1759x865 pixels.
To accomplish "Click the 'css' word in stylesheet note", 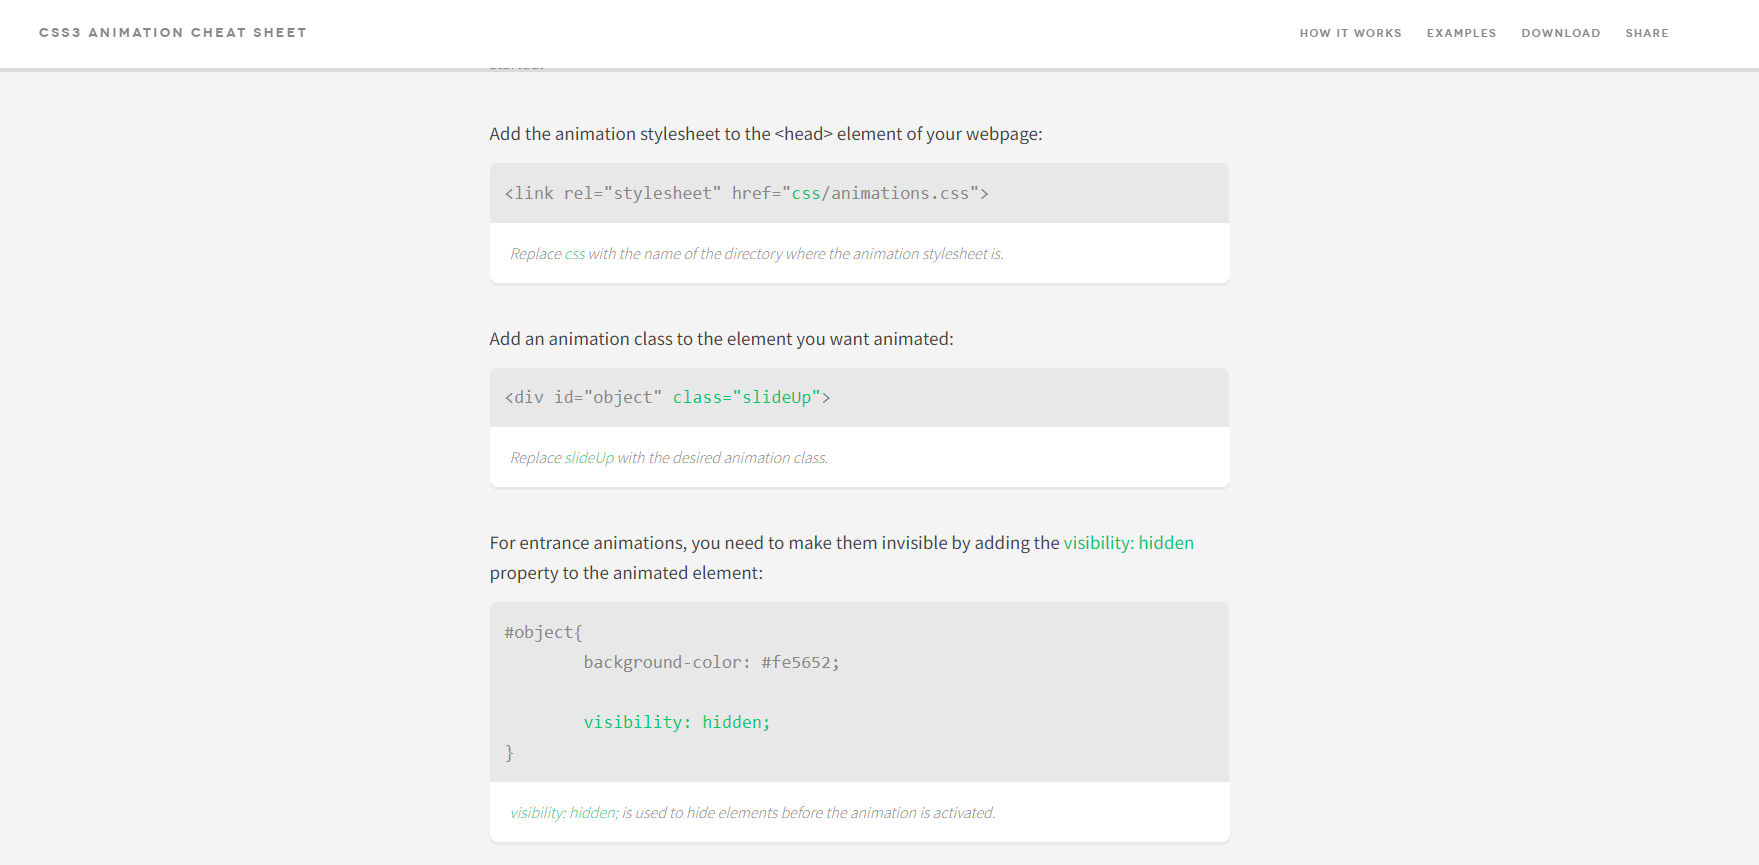I will pos(575,254).
